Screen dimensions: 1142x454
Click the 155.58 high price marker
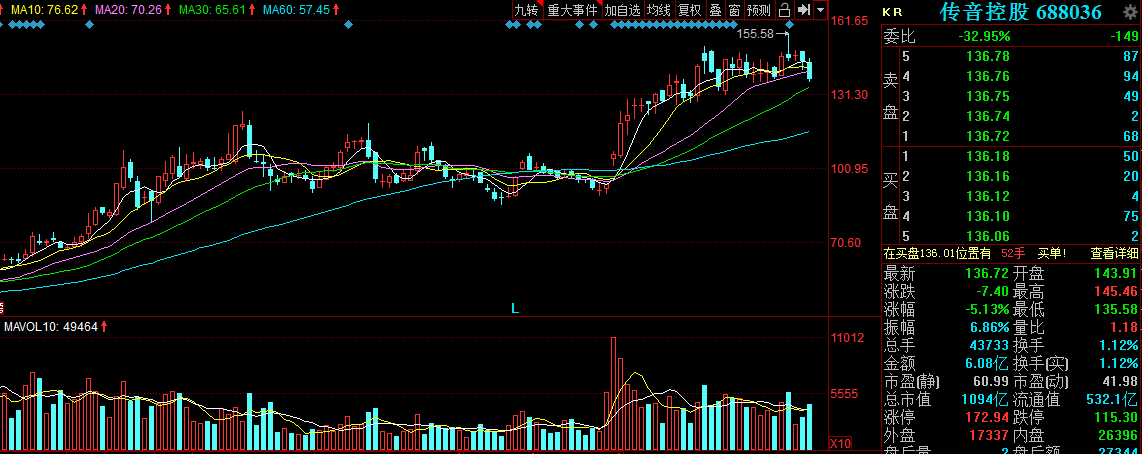(x=755, y=34)
